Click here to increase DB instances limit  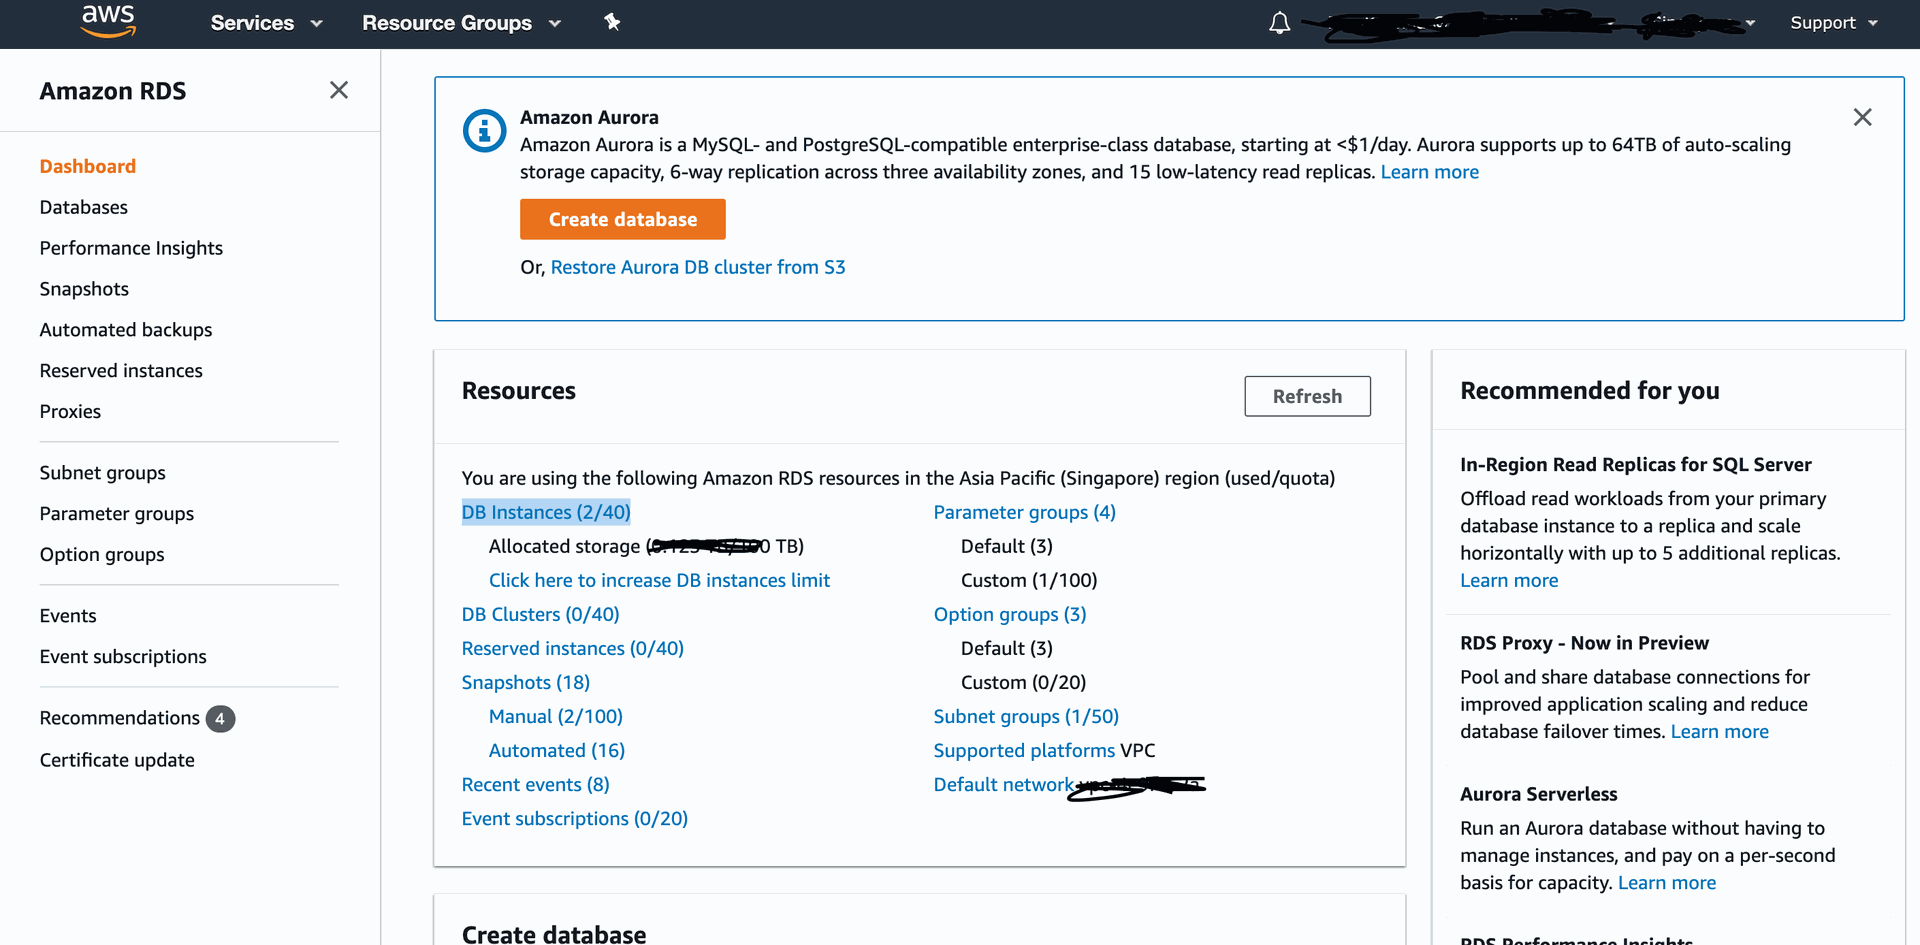pos(659,580)
